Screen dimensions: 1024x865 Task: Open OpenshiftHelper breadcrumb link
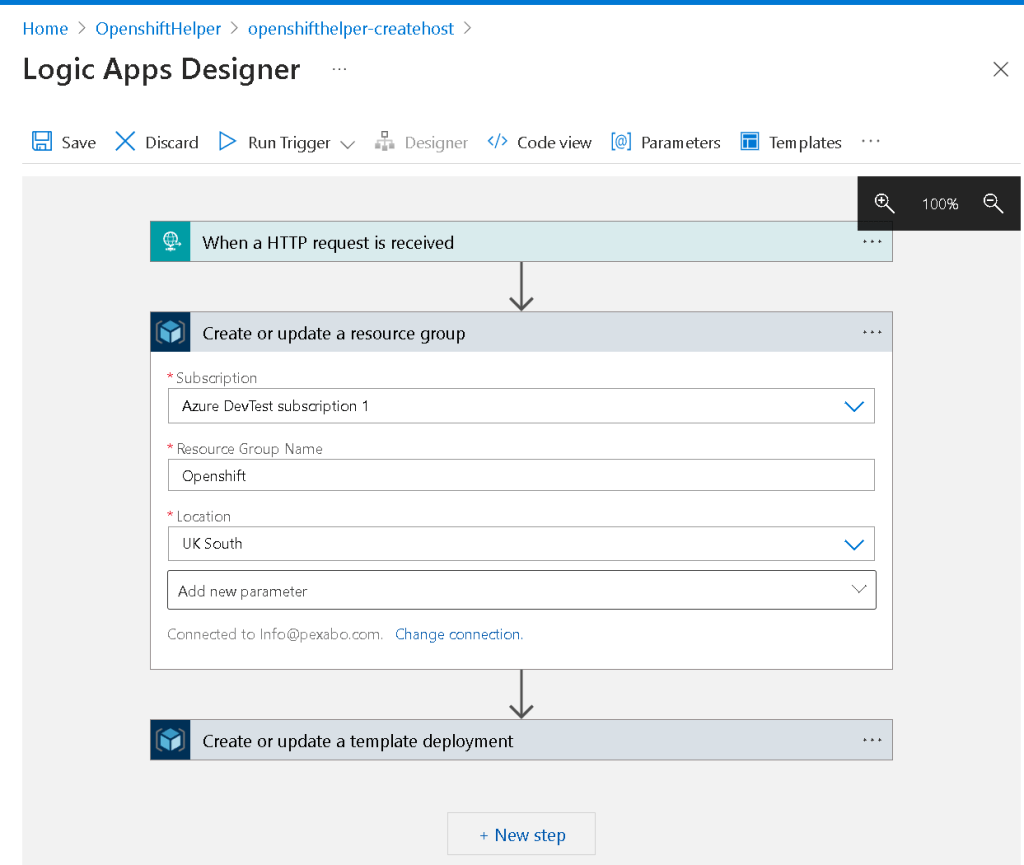[158, 29]
